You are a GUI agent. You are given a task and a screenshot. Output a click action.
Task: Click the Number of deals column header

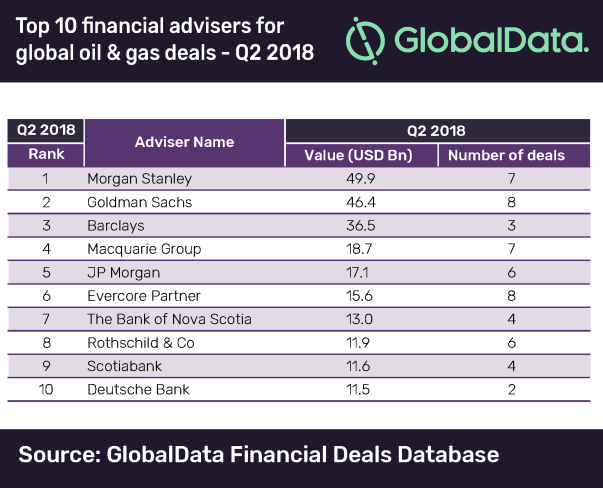pos(506,155)
